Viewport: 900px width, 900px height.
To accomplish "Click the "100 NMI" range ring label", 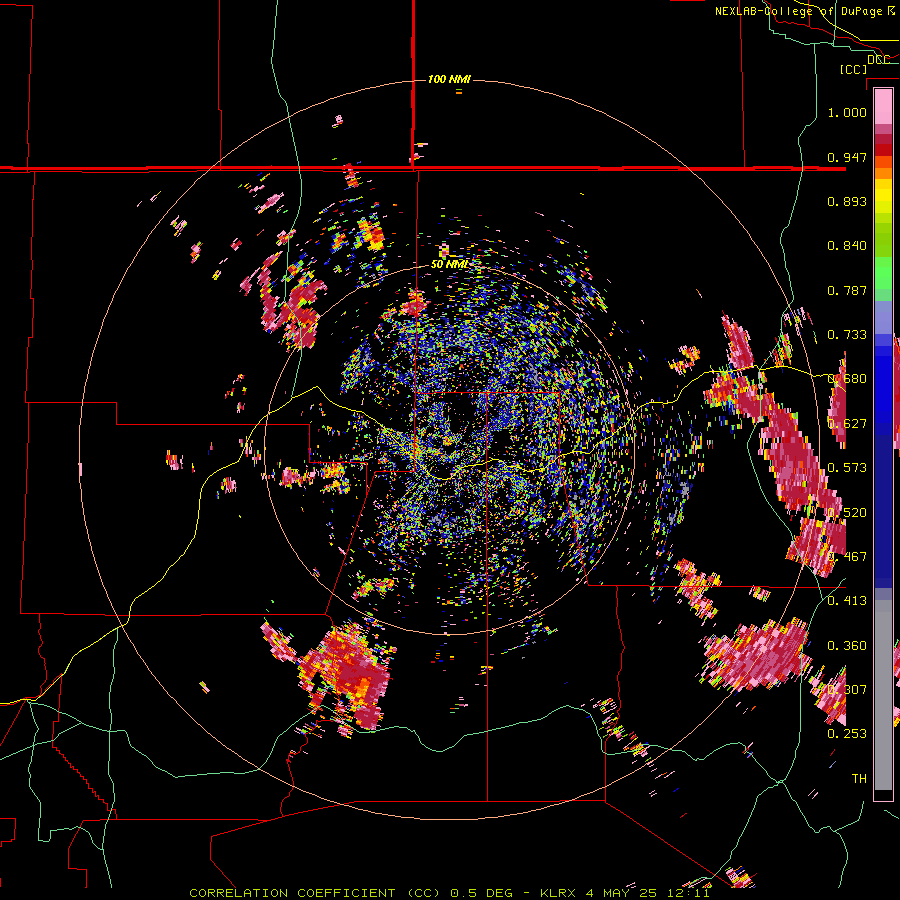I will 449,79.
